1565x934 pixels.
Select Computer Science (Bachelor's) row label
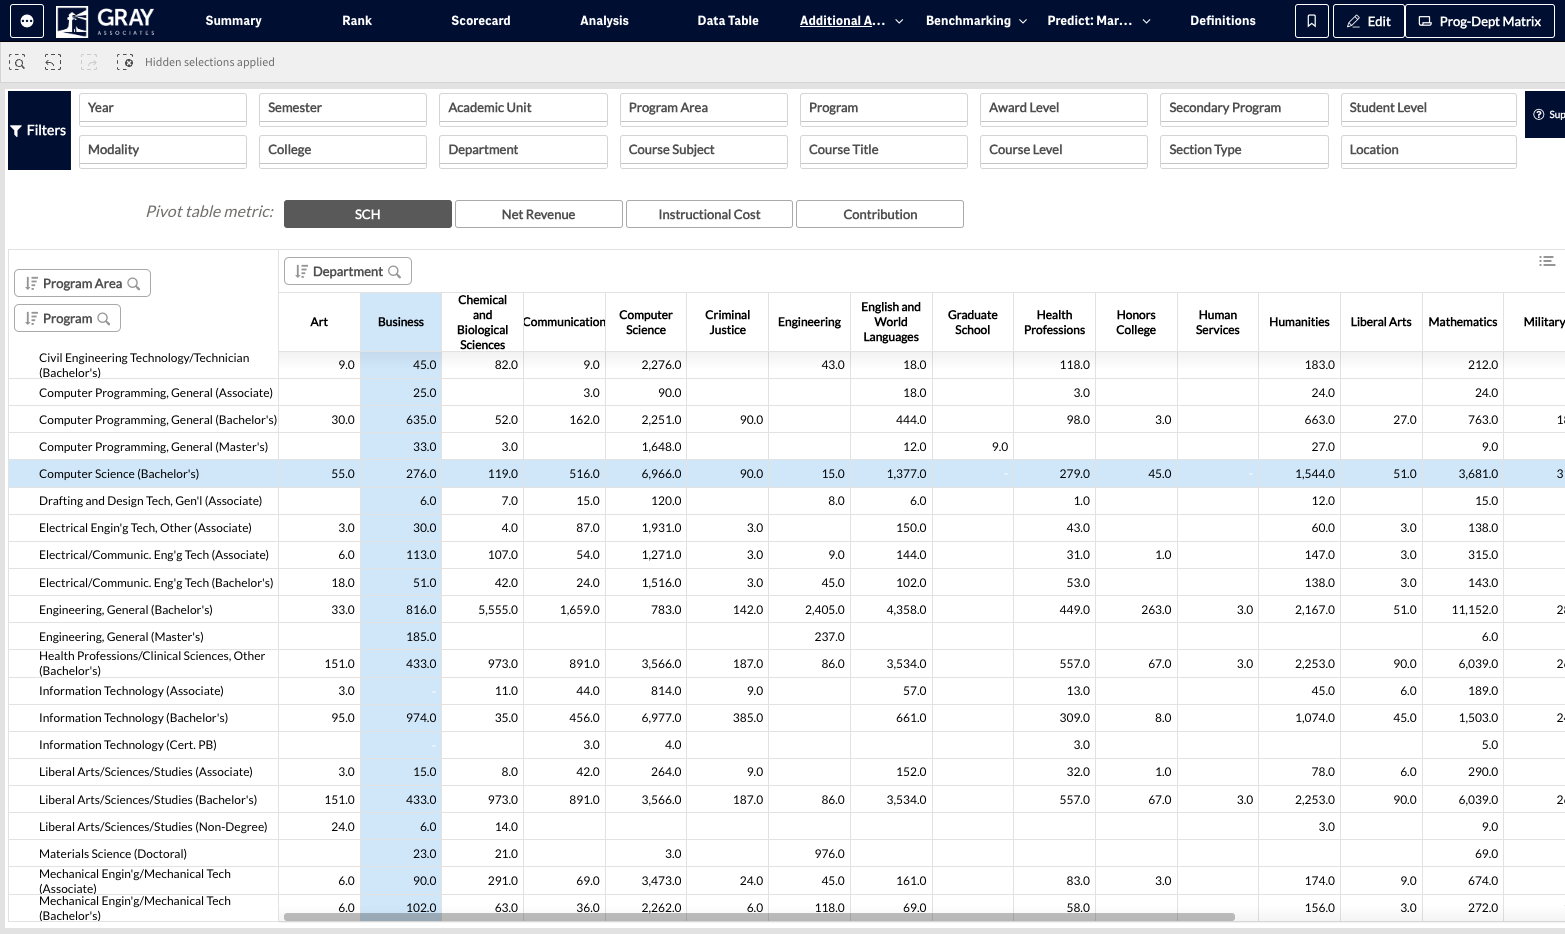click(x=119, y=474)
